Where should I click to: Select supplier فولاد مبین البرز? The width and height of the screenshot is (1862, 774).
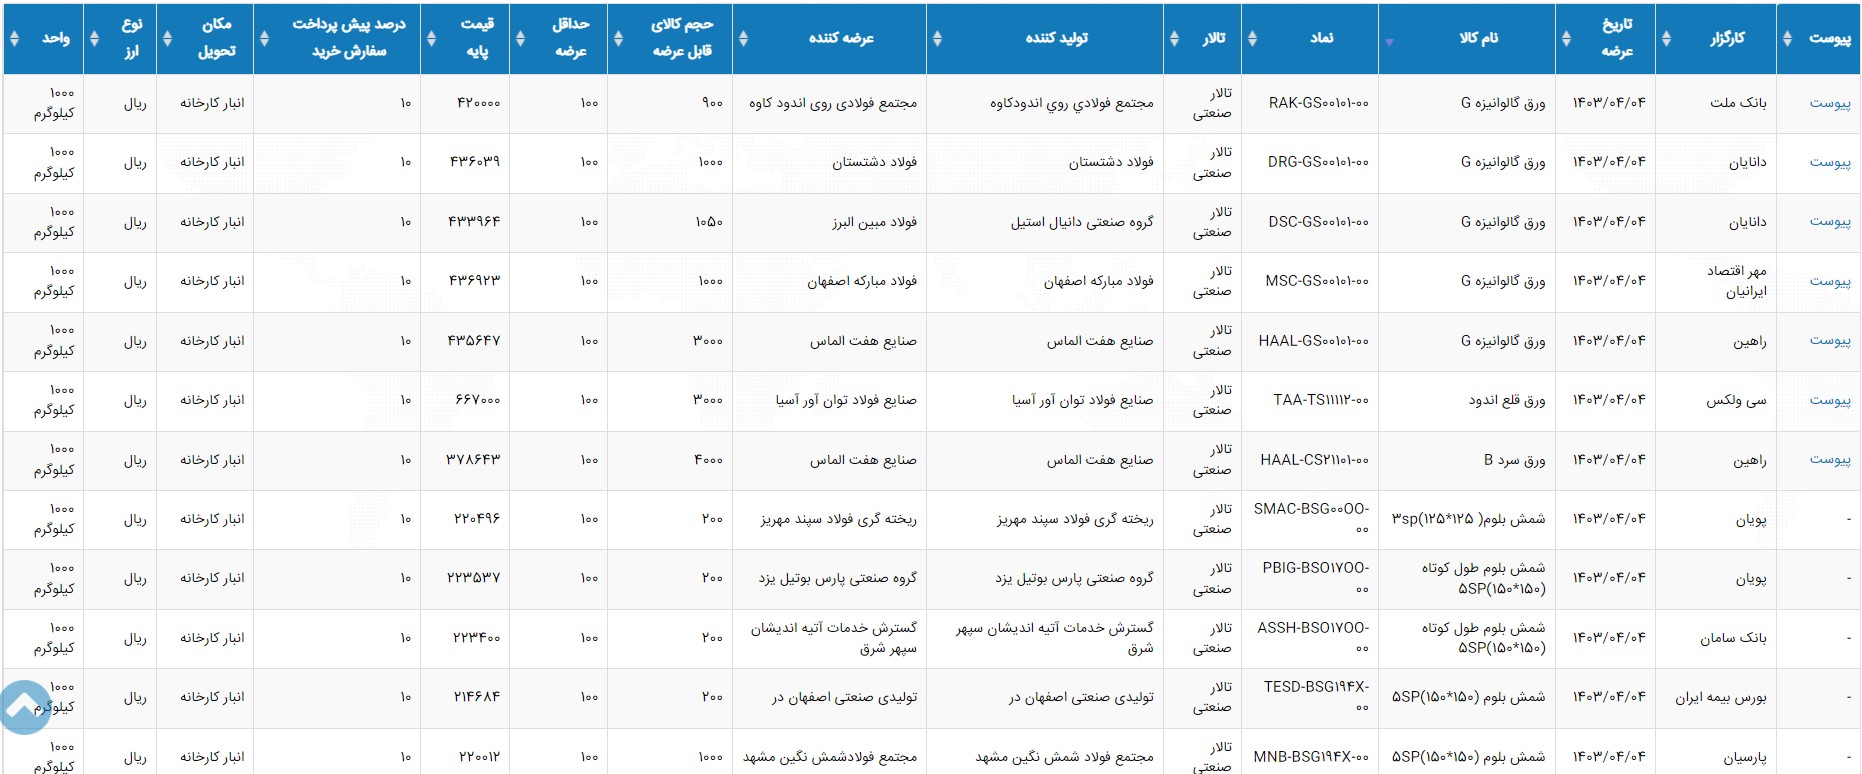pos(874,222)
